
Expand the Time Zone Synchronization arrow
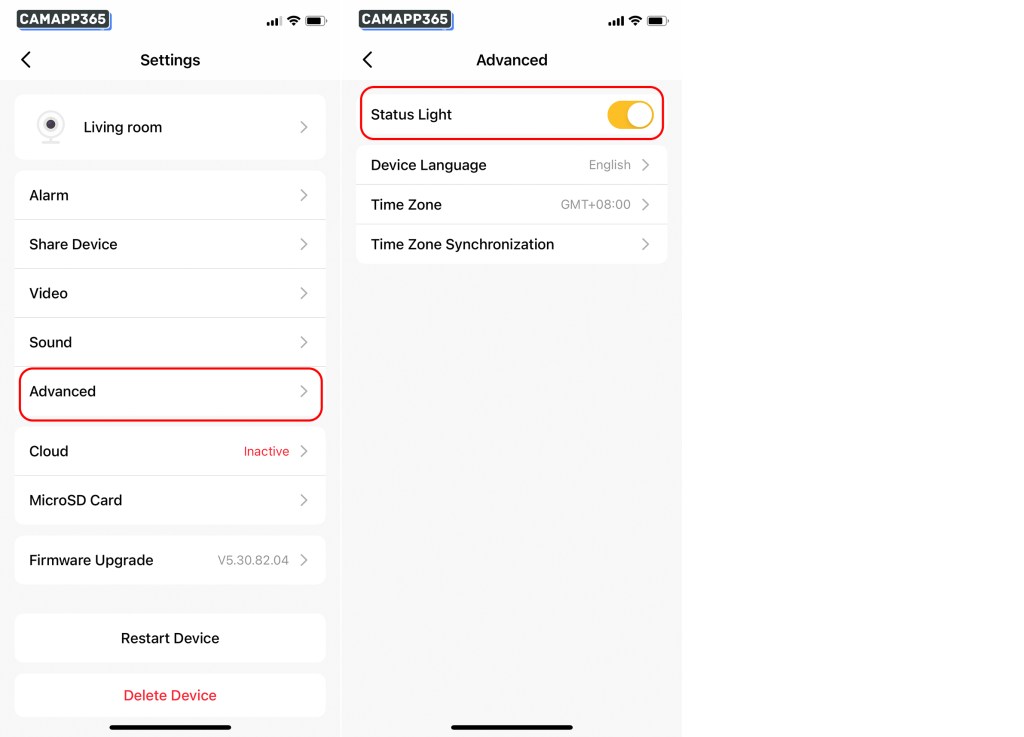645,244
